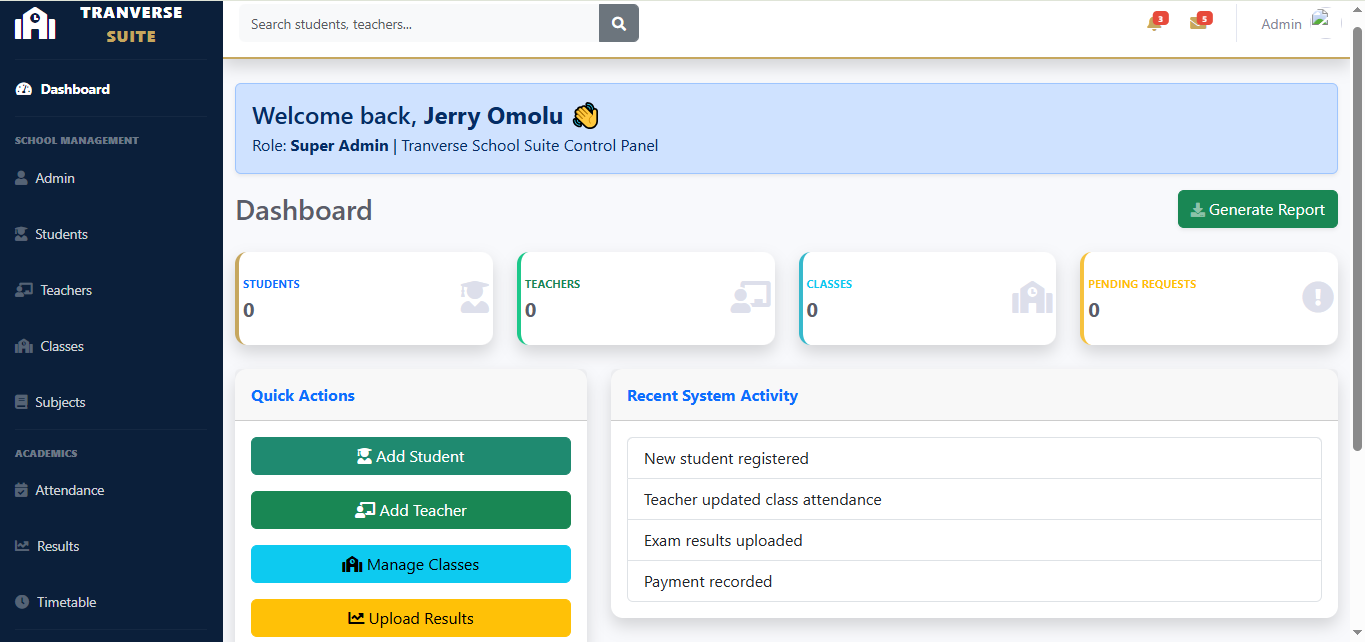Open the Admin user menu
The width and height of the screenshot is (1365, 642).
(x=1281, y=24)
